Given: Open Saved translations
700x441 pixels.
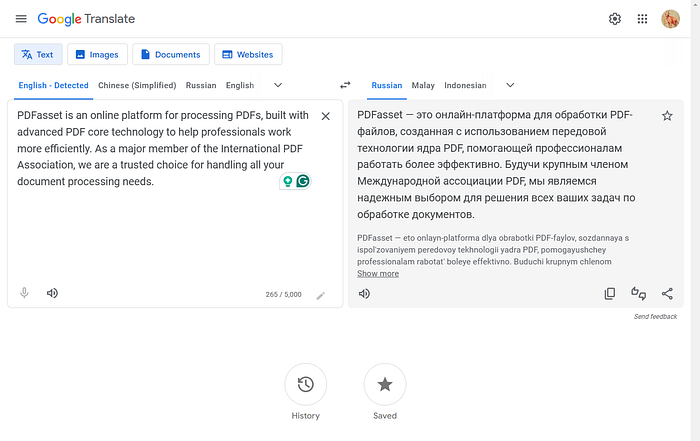Looking at the screenshot, I should pos(385,384).
